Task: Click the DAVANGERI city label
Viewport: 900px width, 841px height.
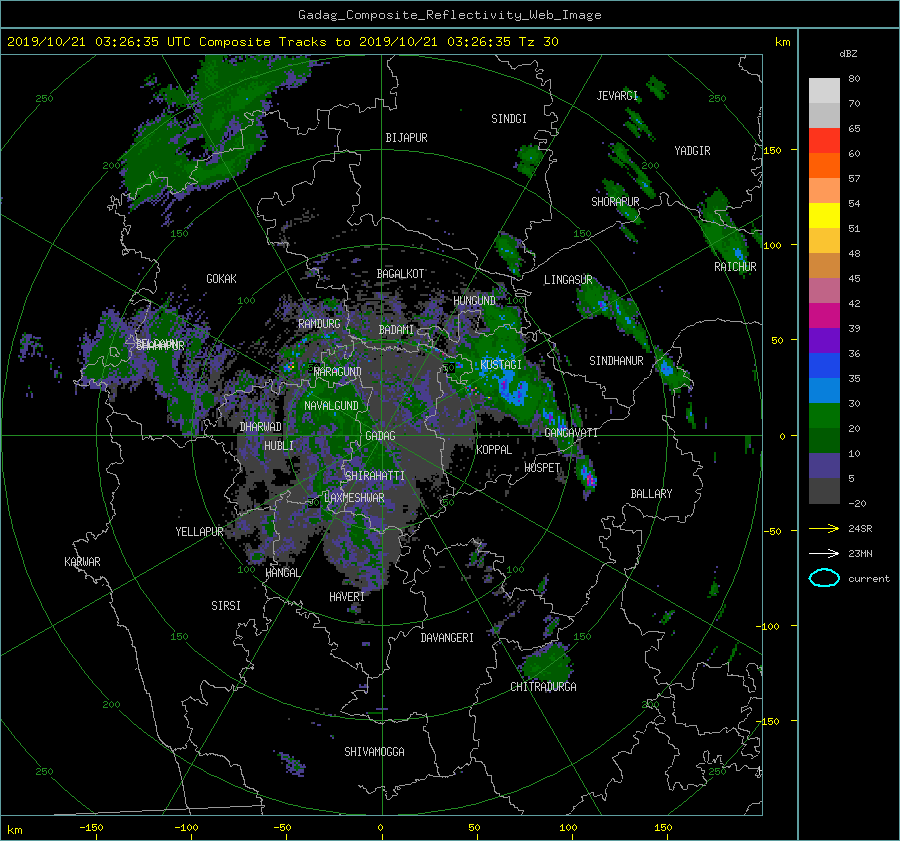Action: [447, 638]
